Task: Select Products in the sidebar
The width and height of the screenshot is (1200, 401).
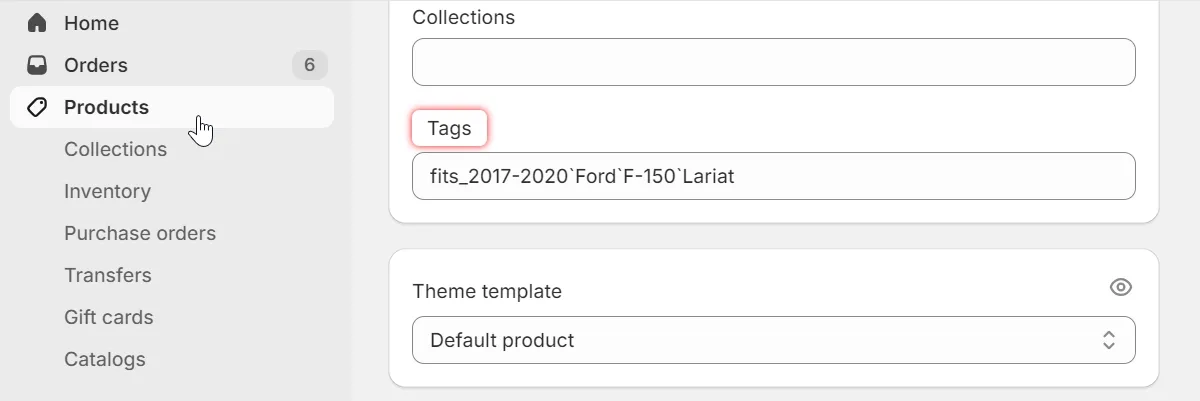Action: 106,107
